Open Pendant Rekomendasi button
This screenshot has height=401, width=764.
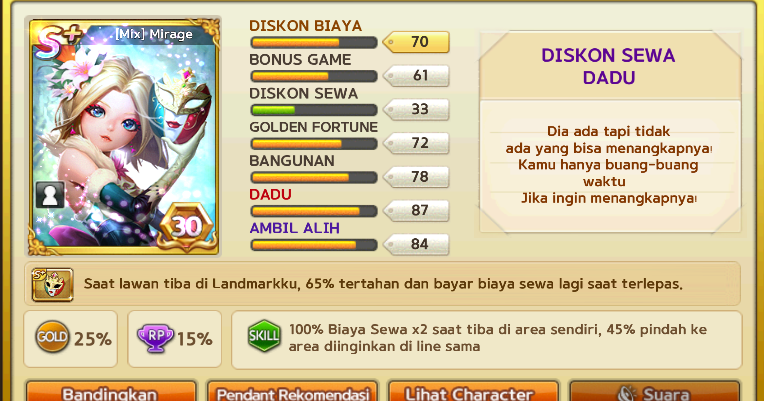292,391
